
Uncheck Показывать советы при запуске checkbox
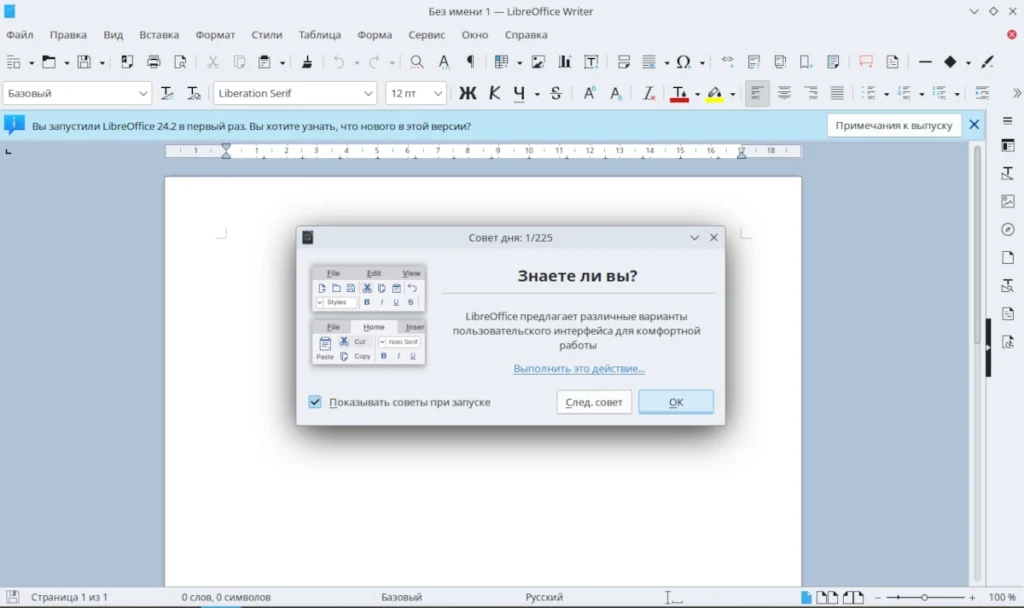[x=315, y=402]
